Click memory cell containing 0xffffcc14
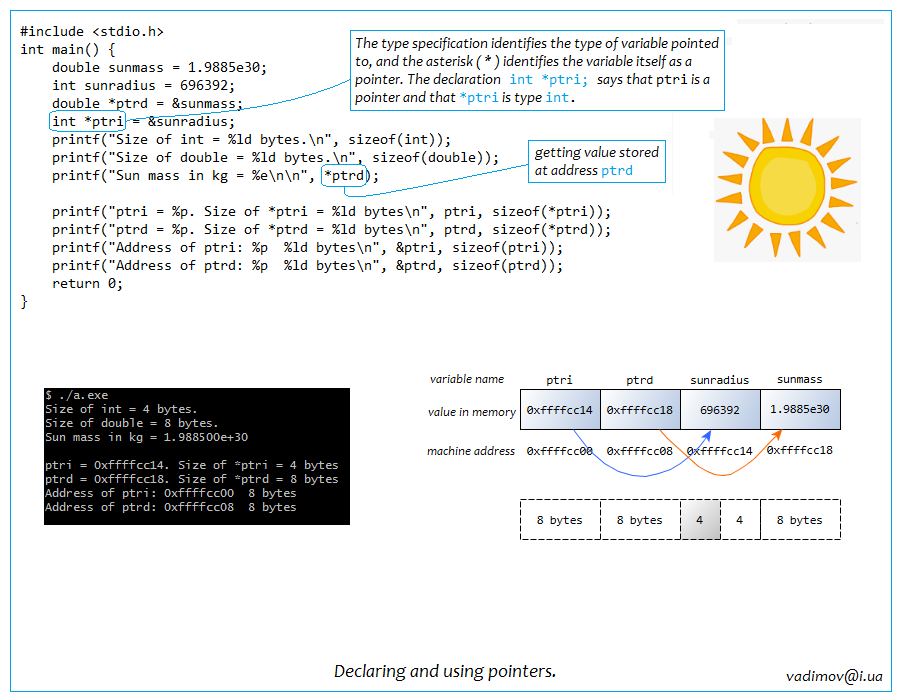Viewport: 900px width, 700px height. tap(560, 410)
